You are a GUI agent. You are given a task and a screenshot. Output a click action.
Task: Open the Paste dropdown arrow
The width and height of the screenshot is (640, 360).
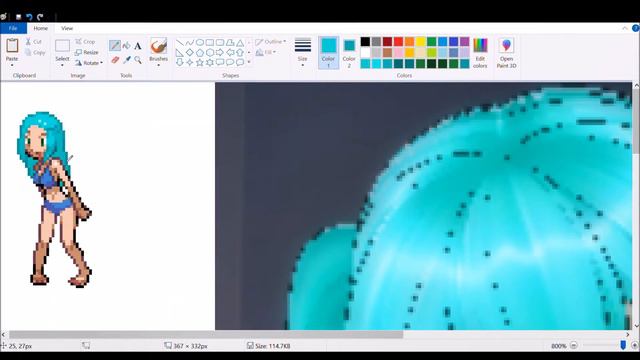click(12, 65)
